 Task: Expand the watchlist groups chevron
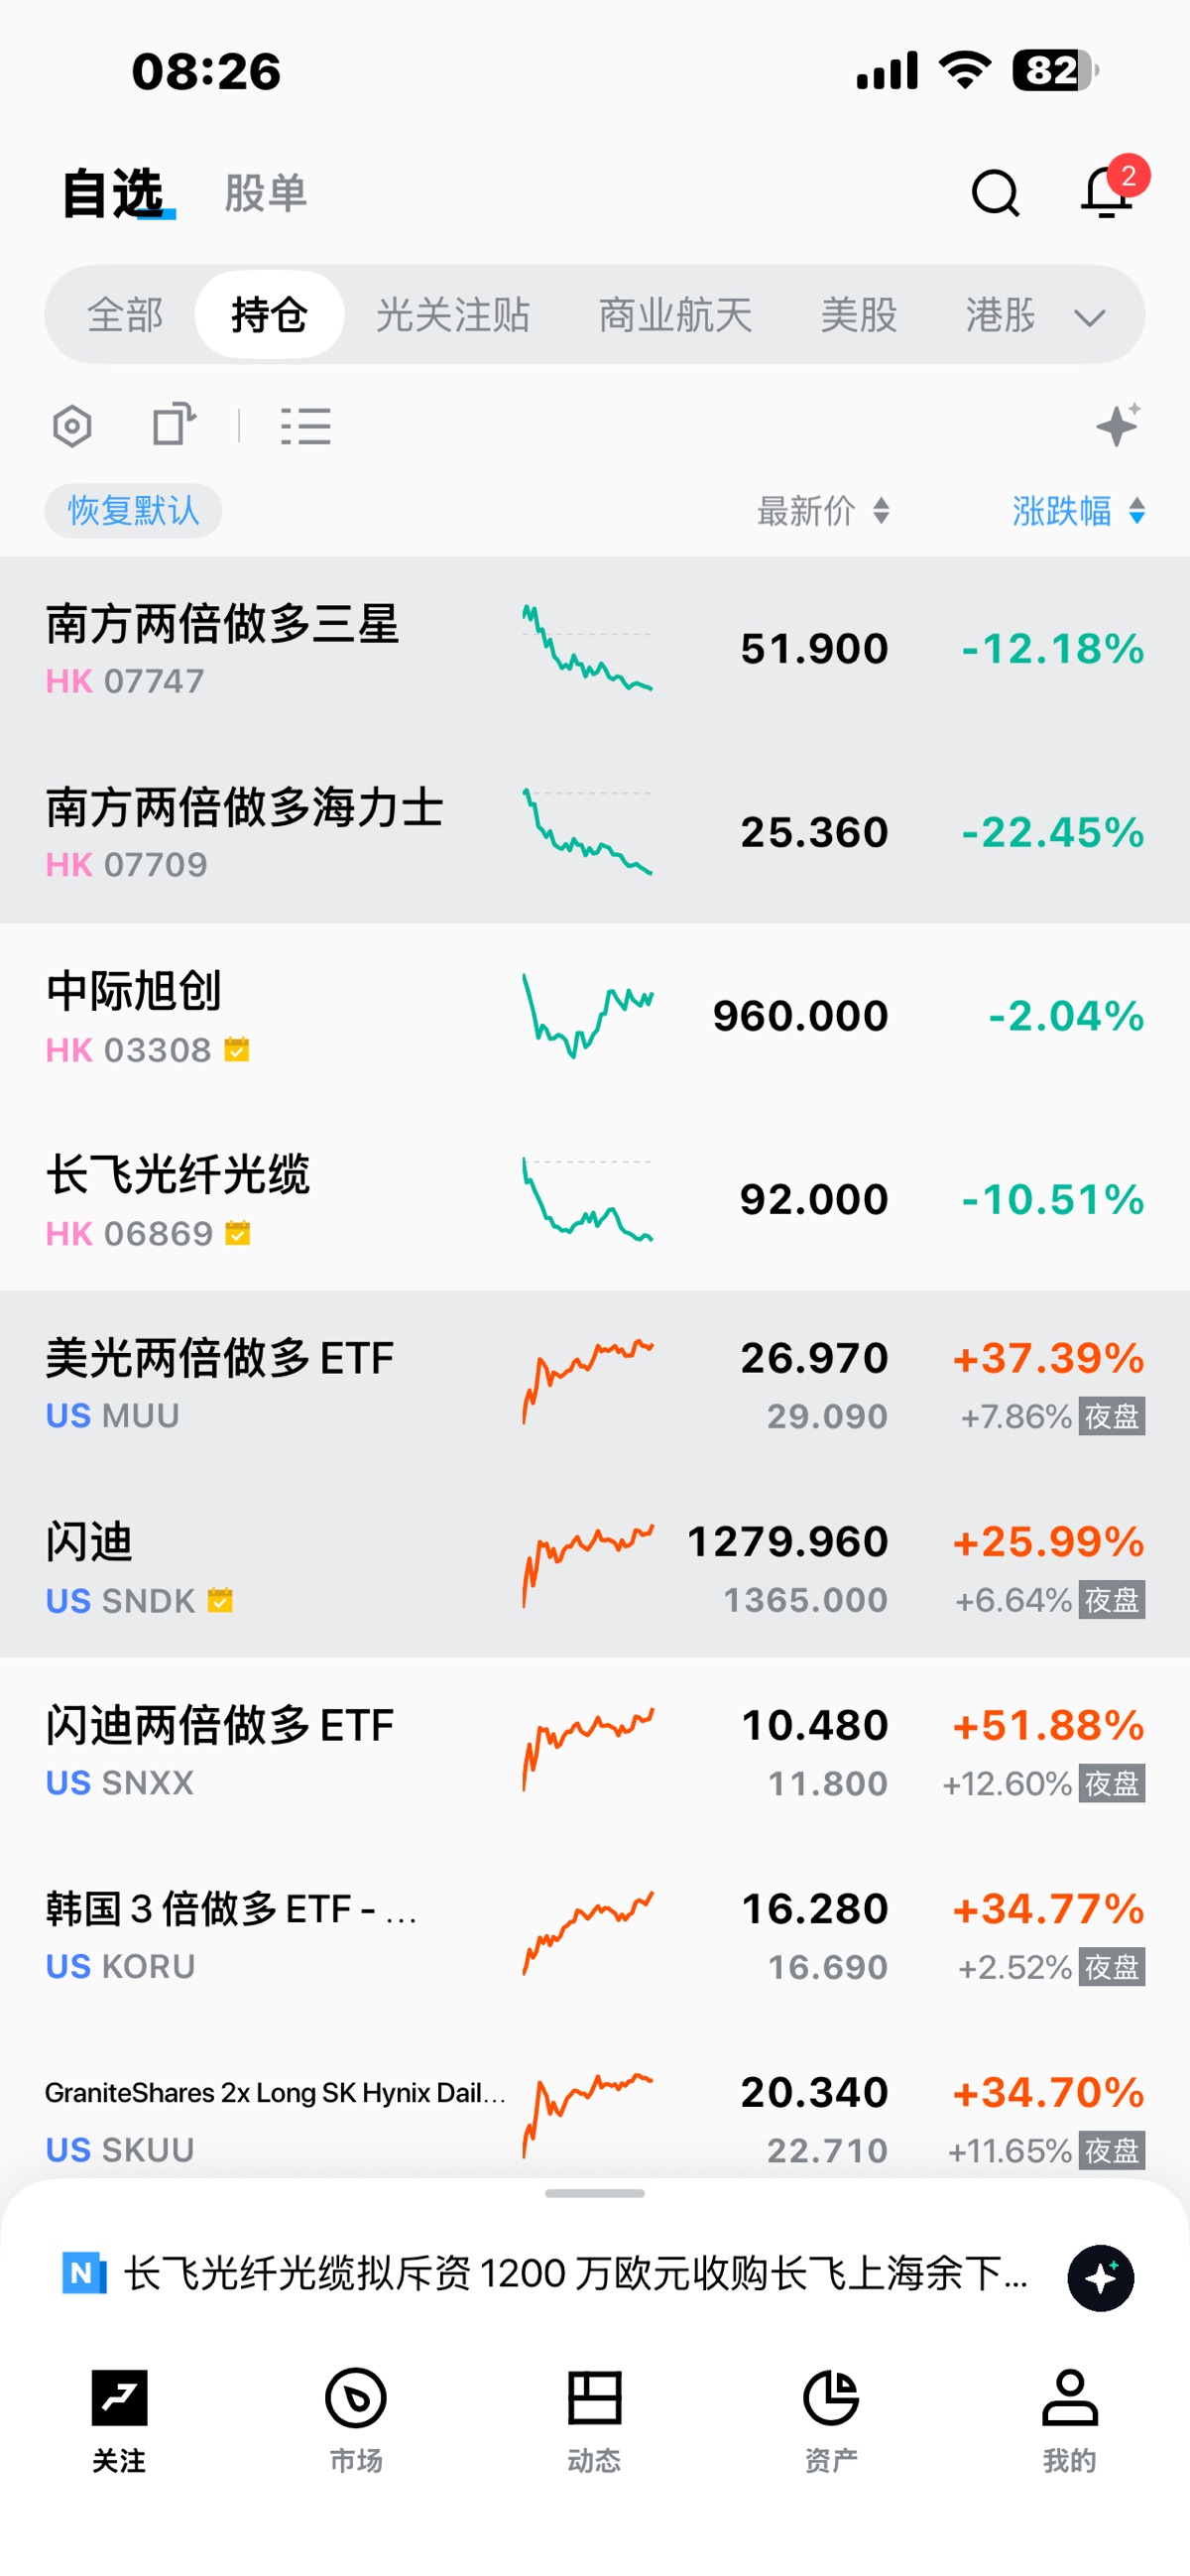[1089, 318]
